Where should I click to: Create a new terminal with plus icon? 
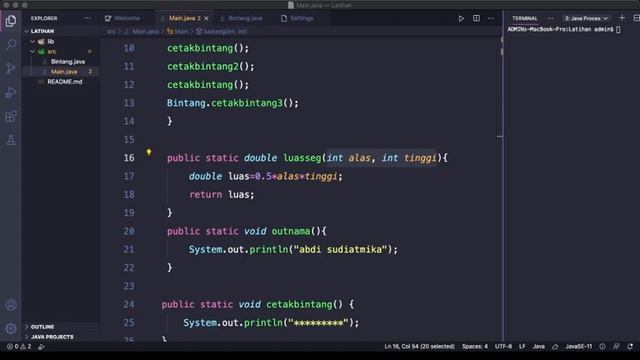(x=622, y=18)
